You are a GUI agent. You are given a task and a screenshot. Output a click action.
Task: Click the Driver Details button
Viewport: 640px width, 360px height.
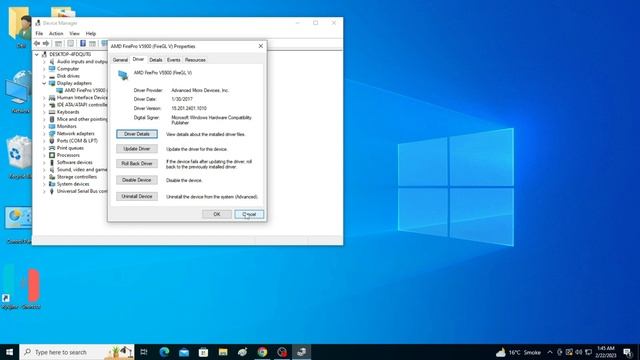click(x=137, y=134)
